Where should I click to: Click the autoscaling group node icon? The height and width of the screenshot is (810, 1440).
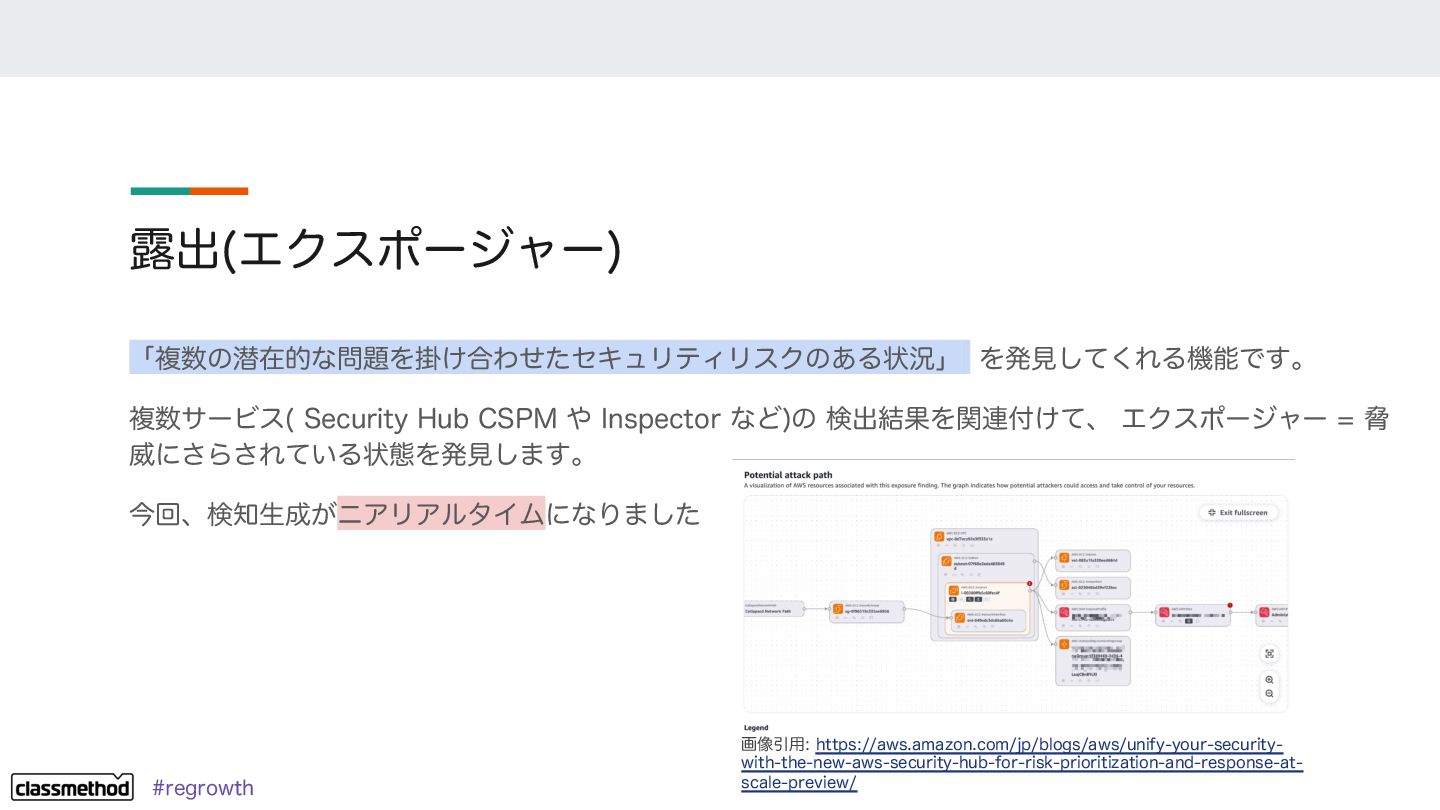[1065, 645]
